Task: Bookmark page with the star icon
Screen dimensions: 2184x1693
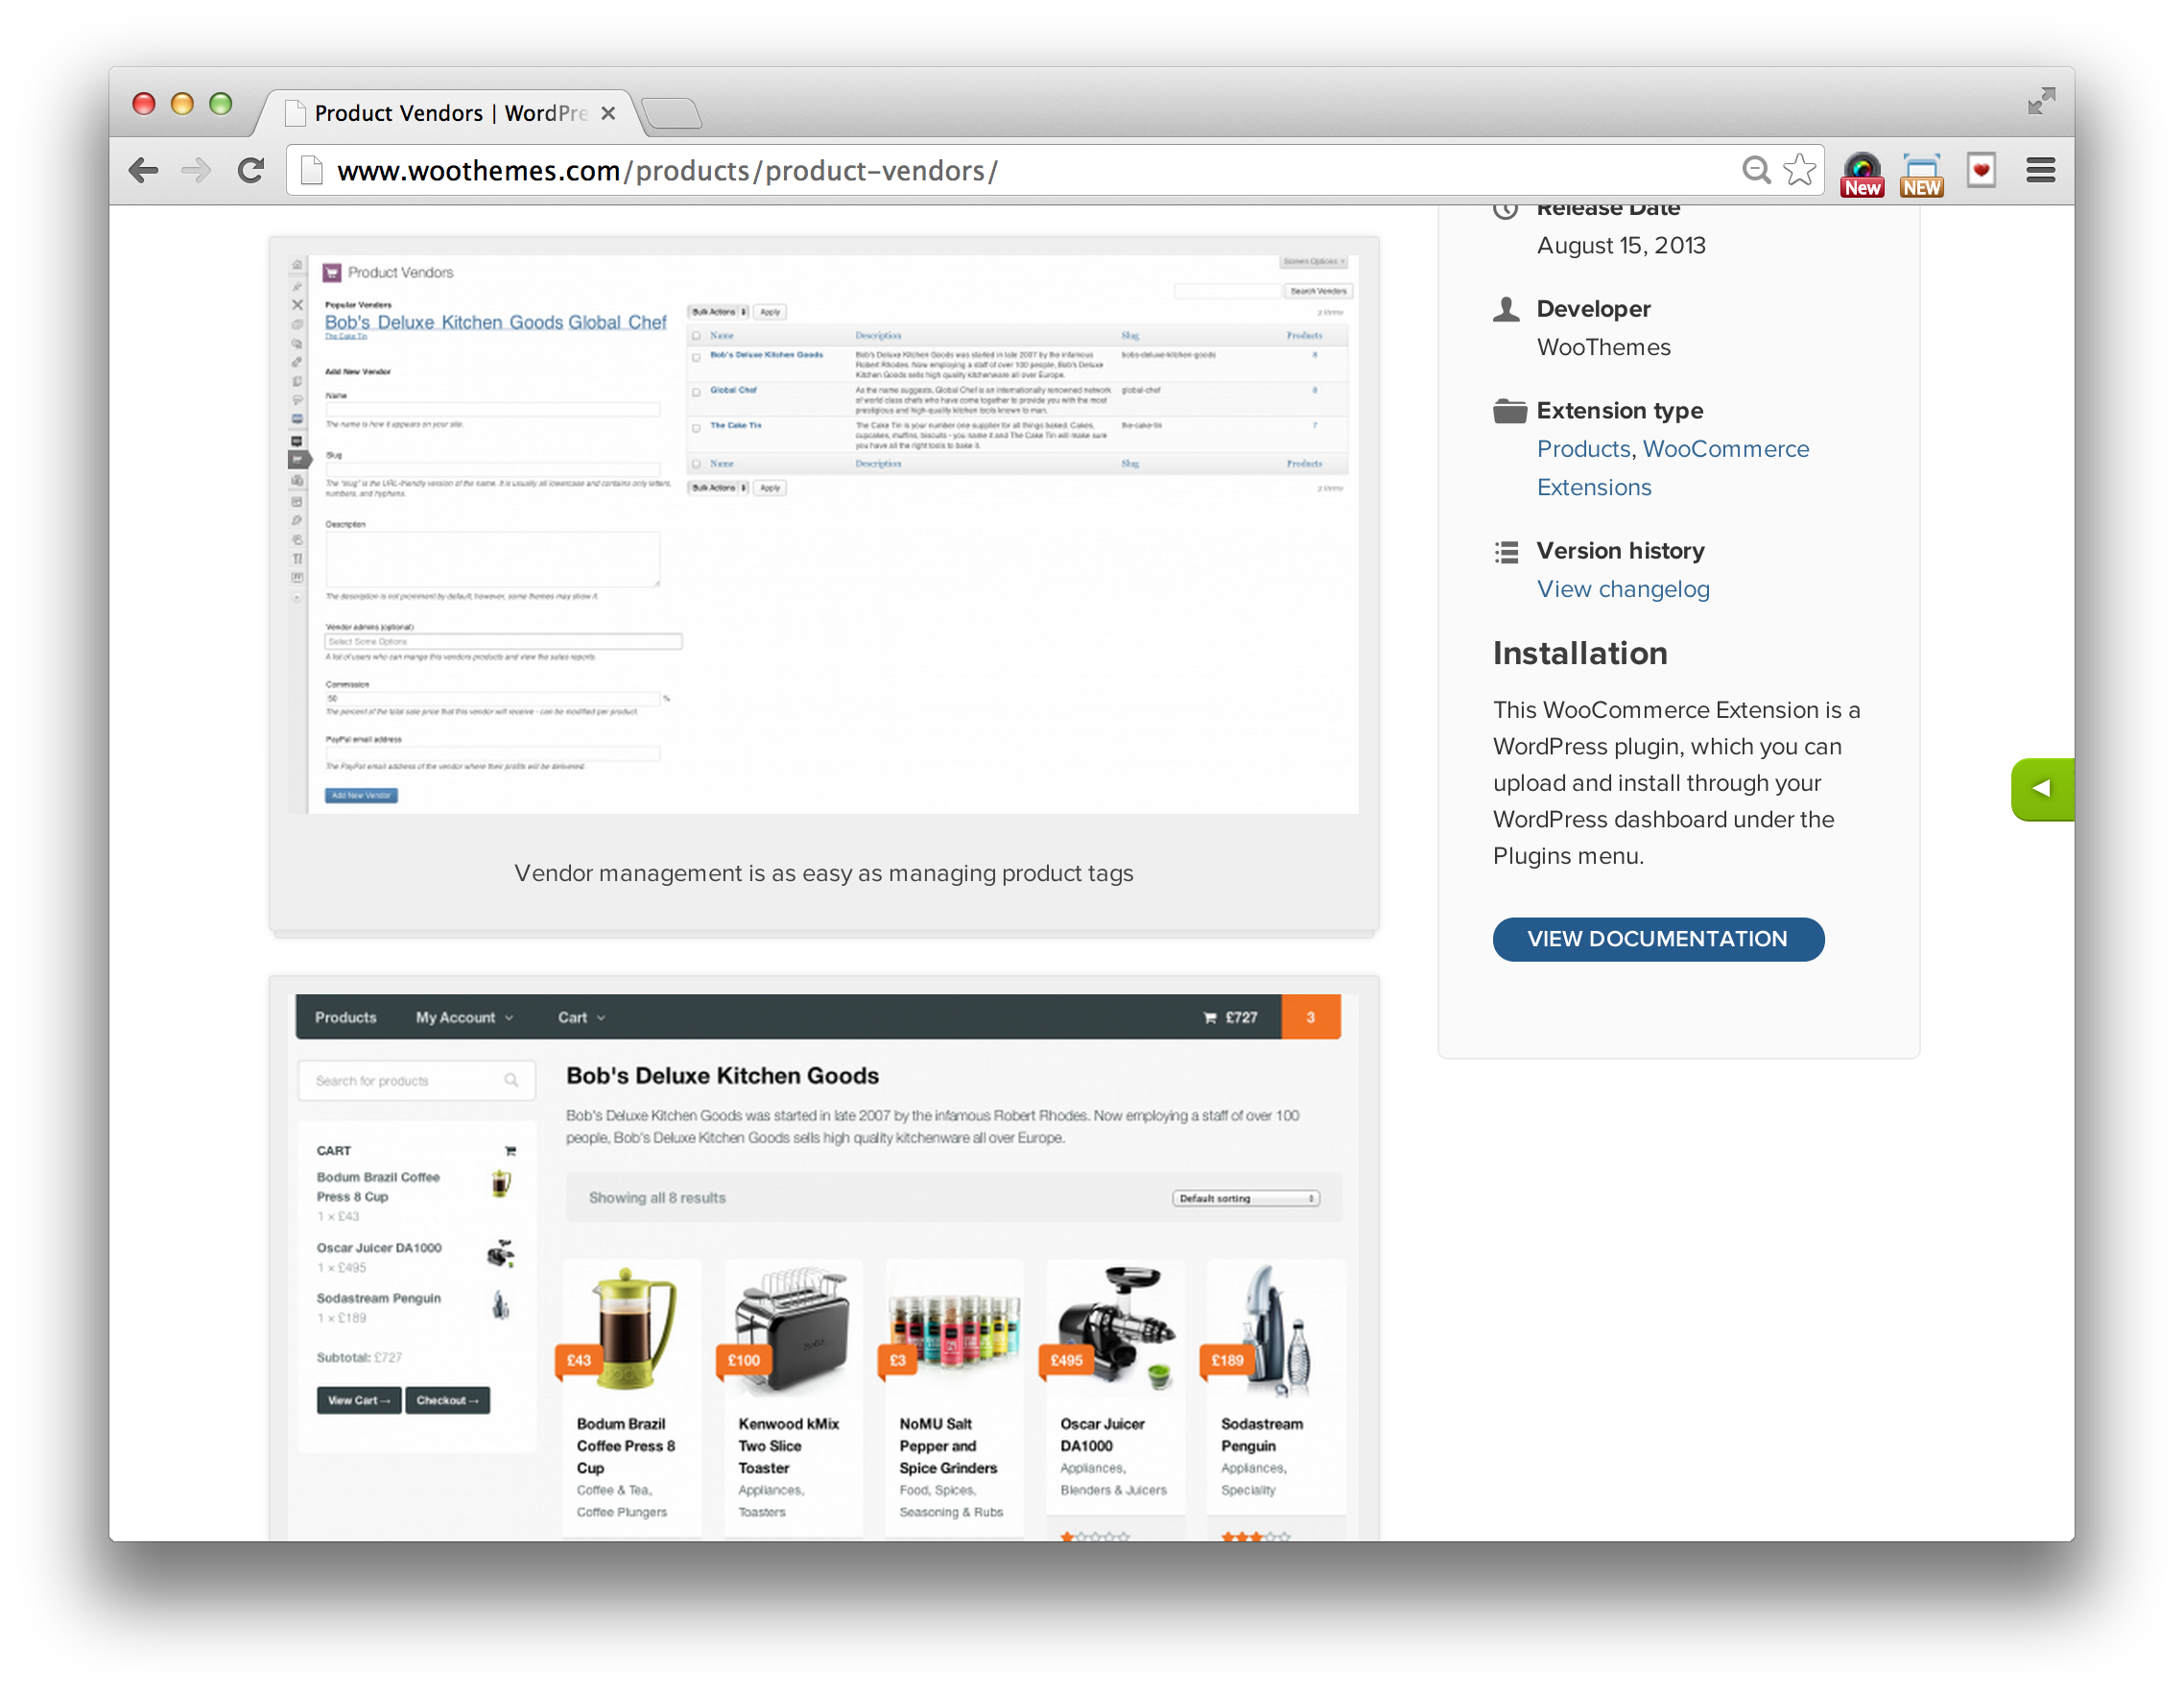Action: [x=1800, y=170]
